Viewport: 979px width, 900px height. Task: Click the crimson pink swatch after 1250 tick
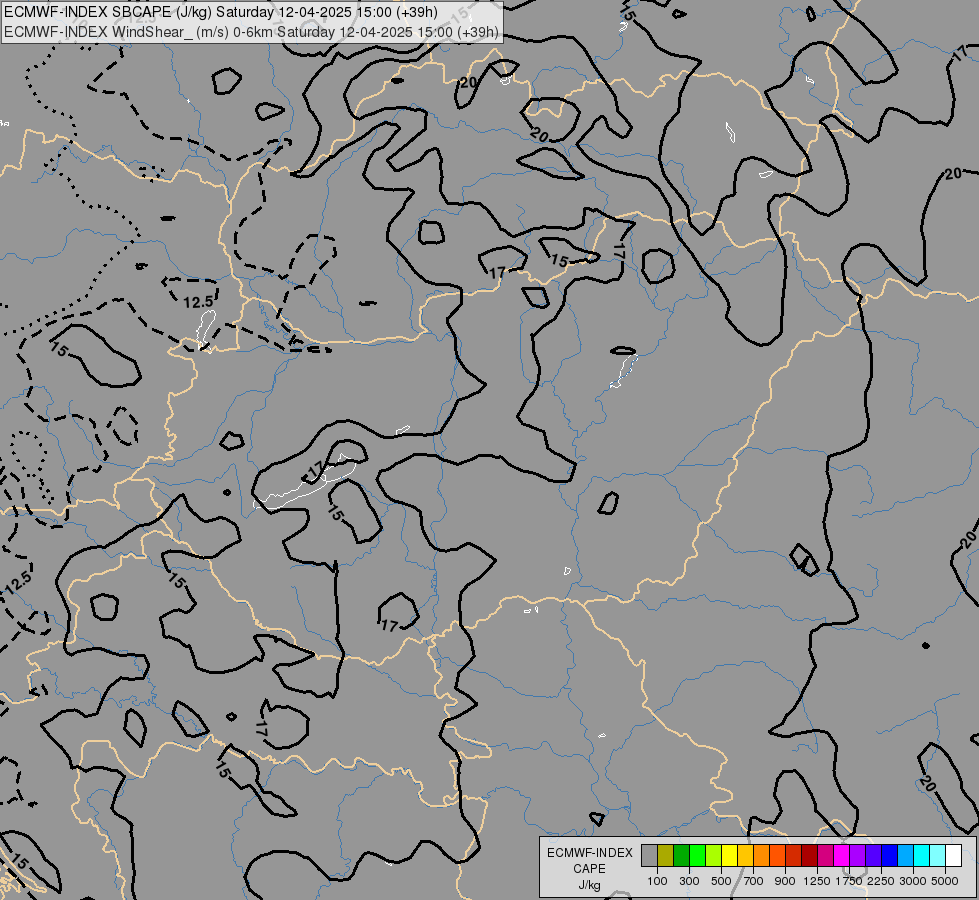[x=825, y=855]
